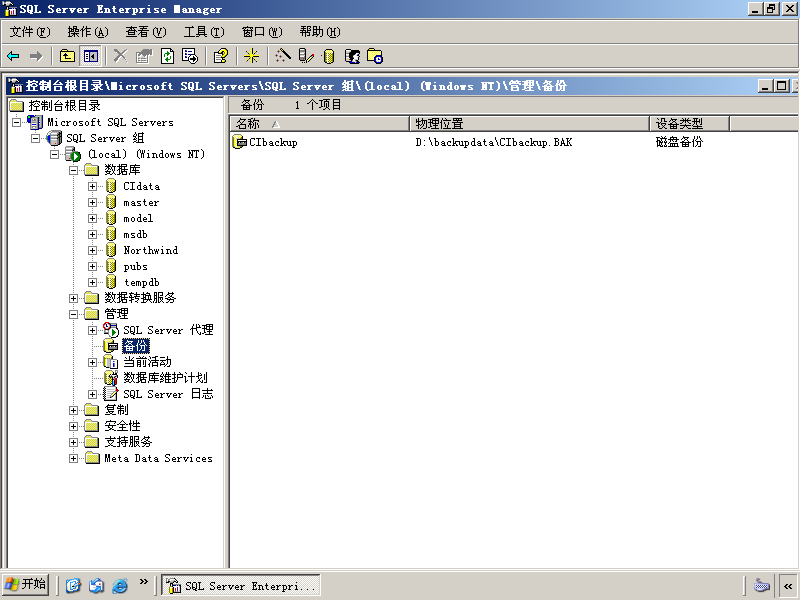The height and width of the screenshot is (600, 800).
Task: Click the 当前活动 icon
Action: click(x=111, y=362)
